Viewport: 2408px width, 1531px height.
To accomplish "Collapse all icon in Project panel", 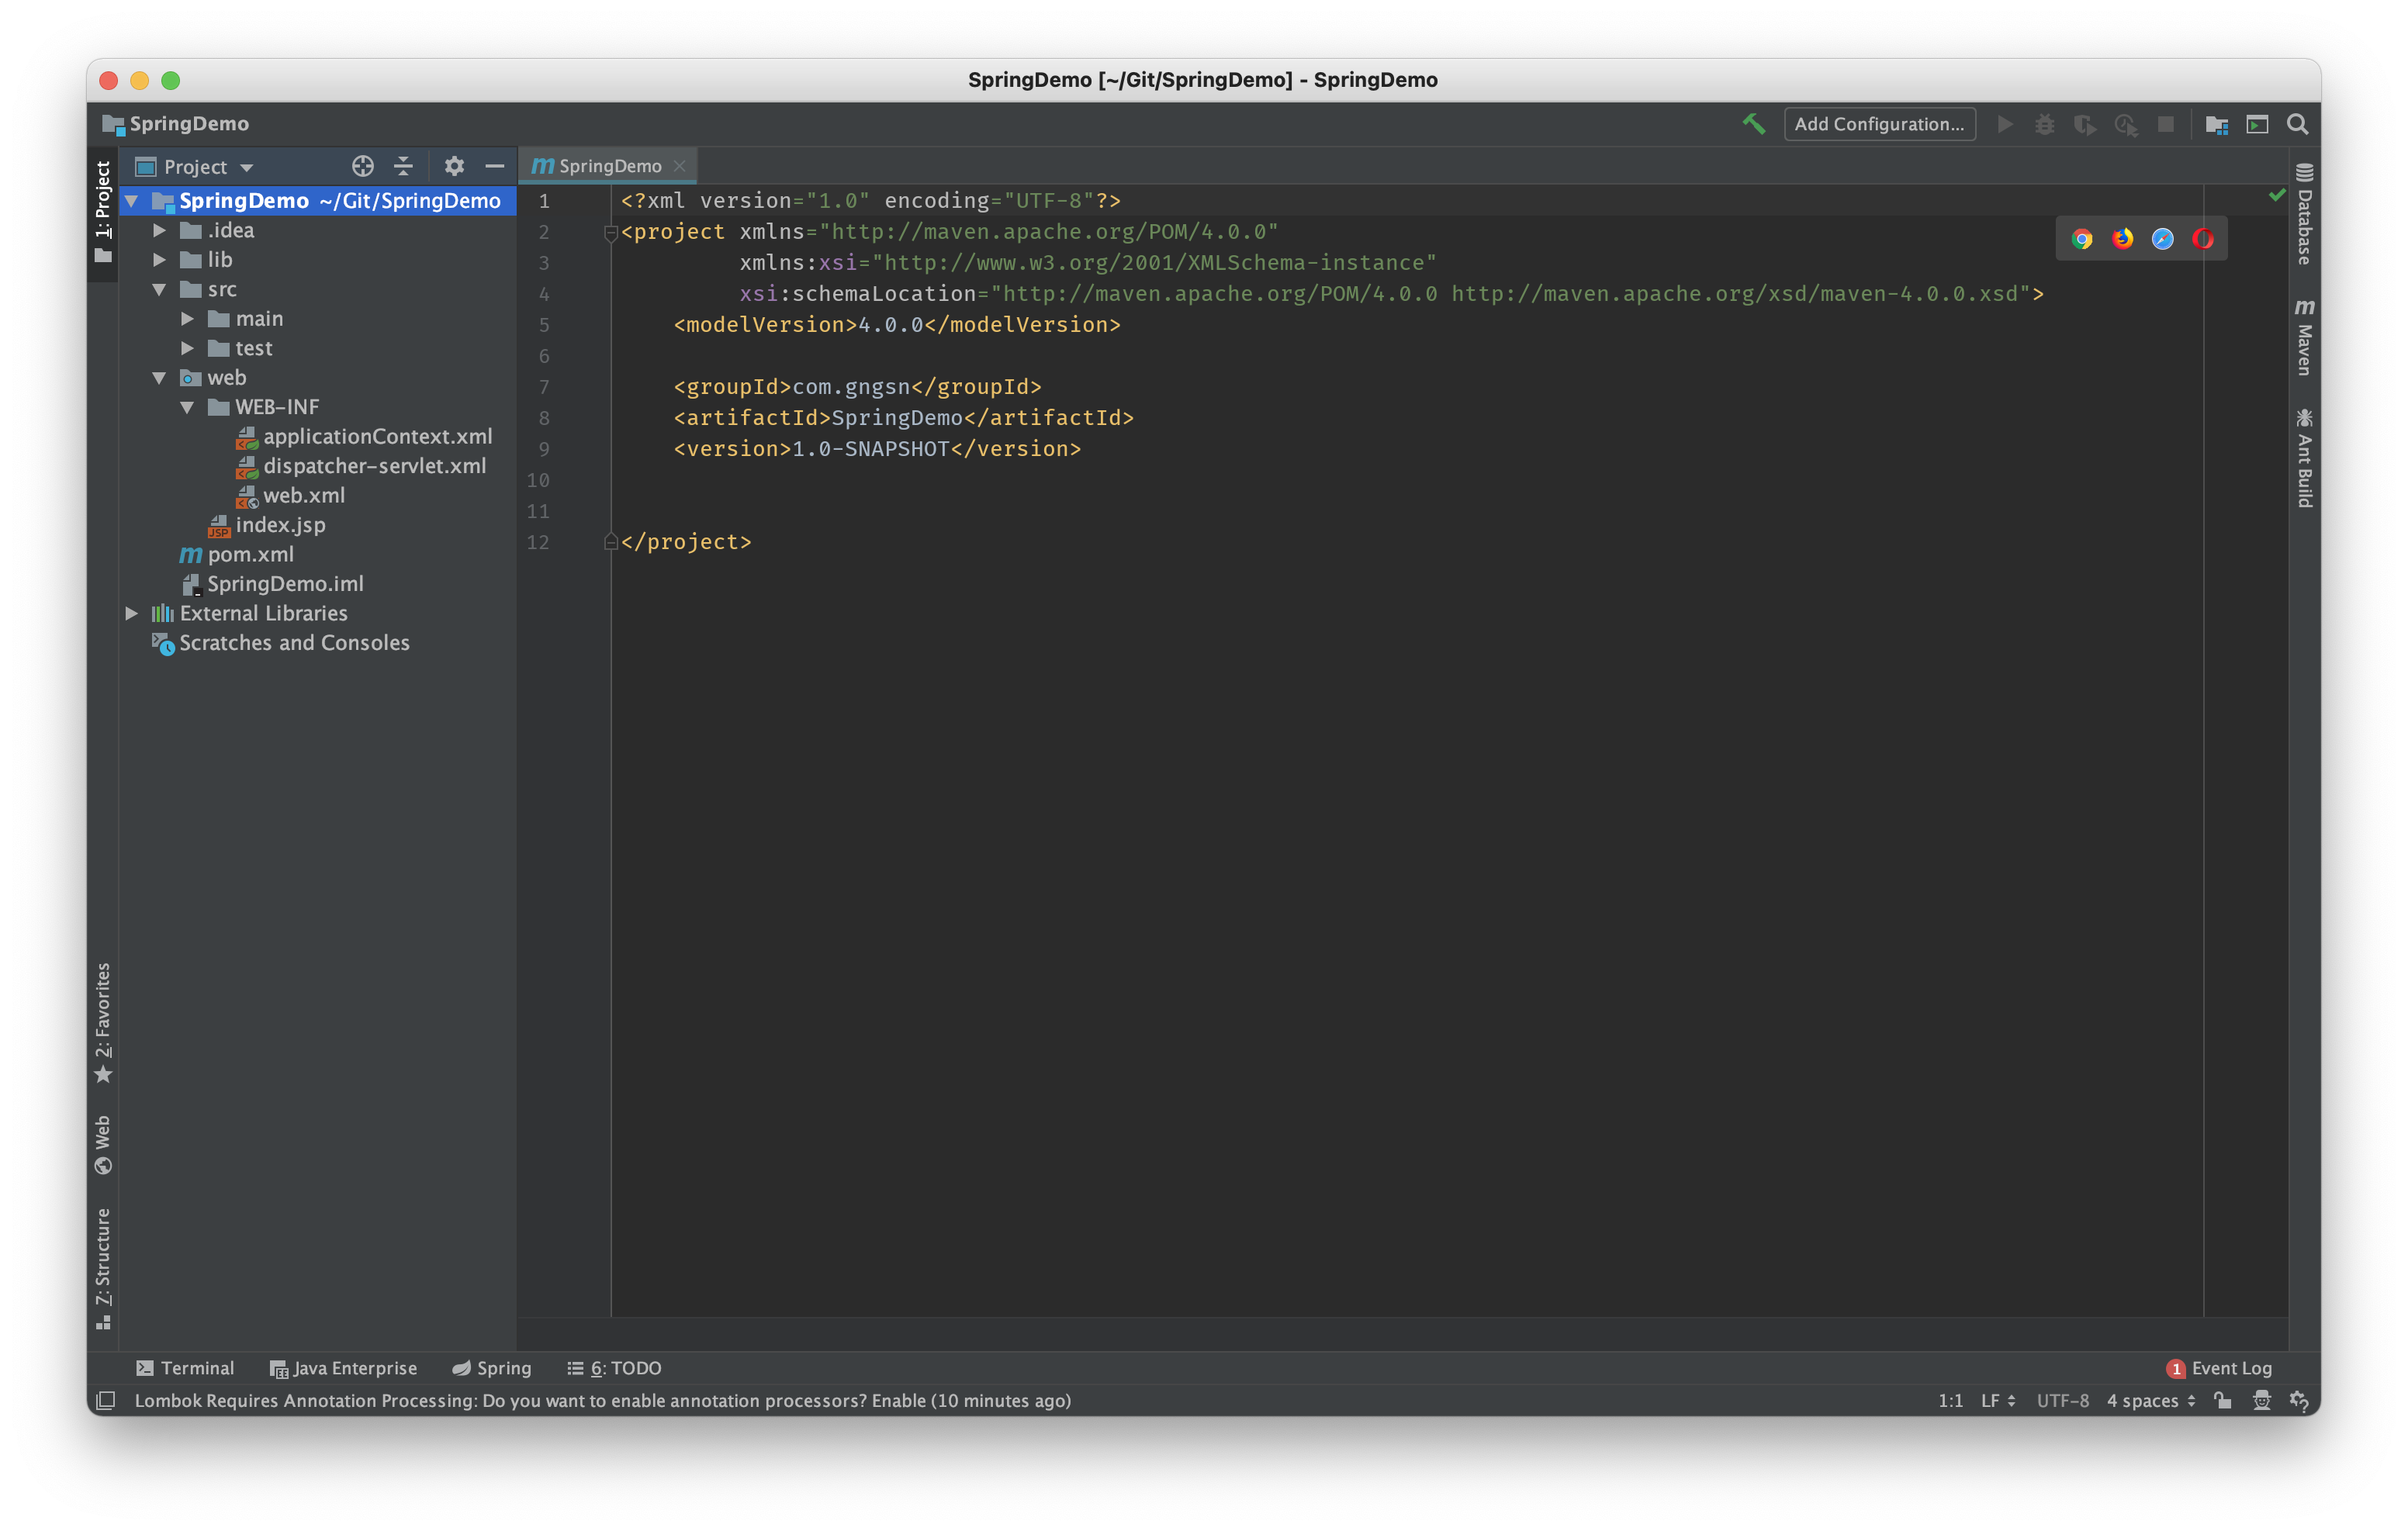I will 403,166.
